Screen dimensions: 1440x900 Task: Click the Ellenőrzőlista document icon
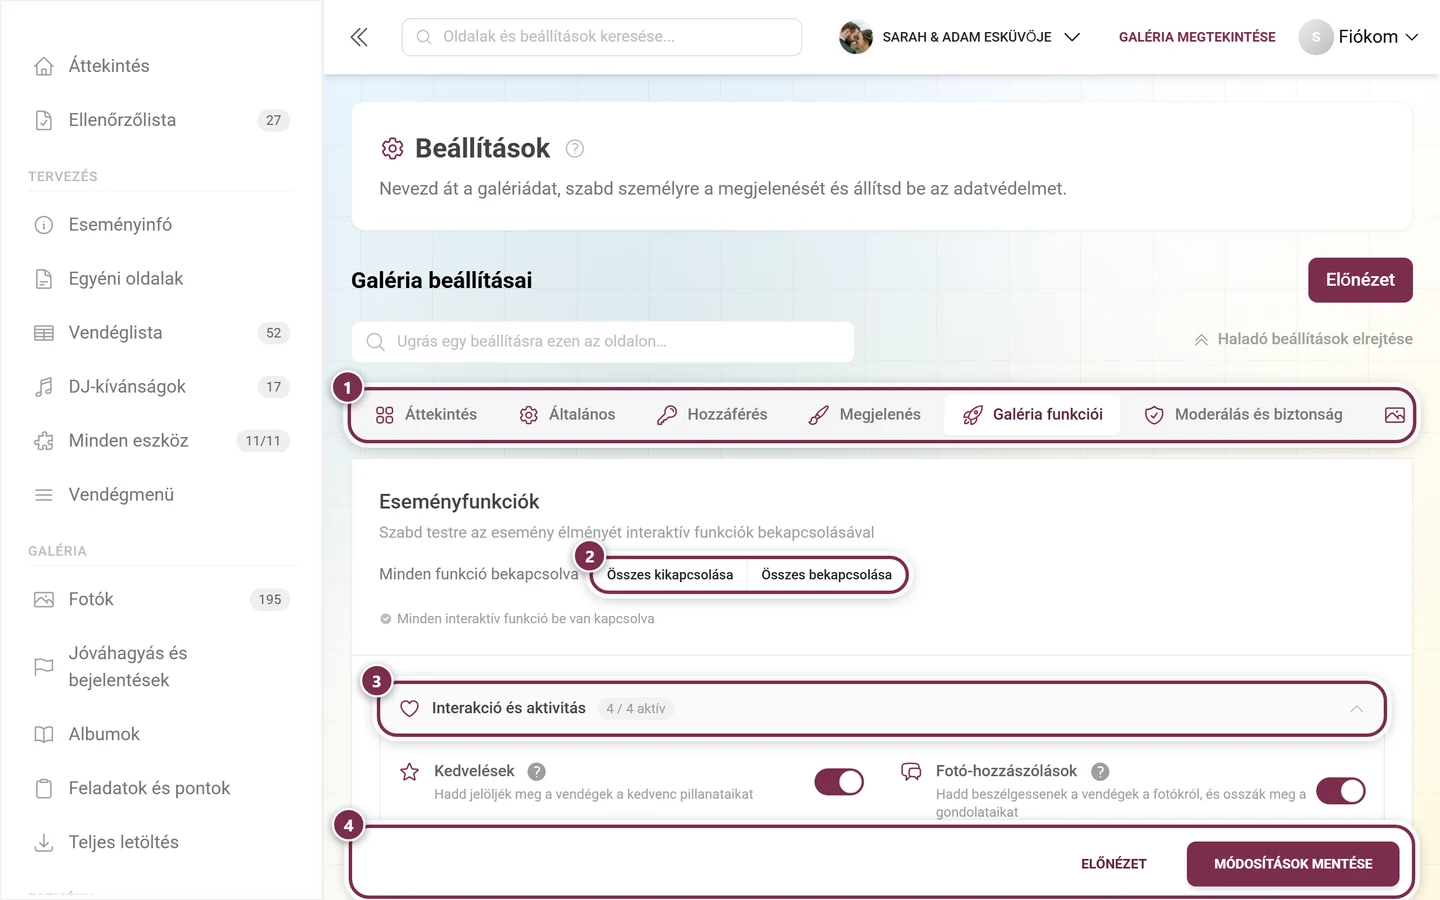click(x=44, y=120)
